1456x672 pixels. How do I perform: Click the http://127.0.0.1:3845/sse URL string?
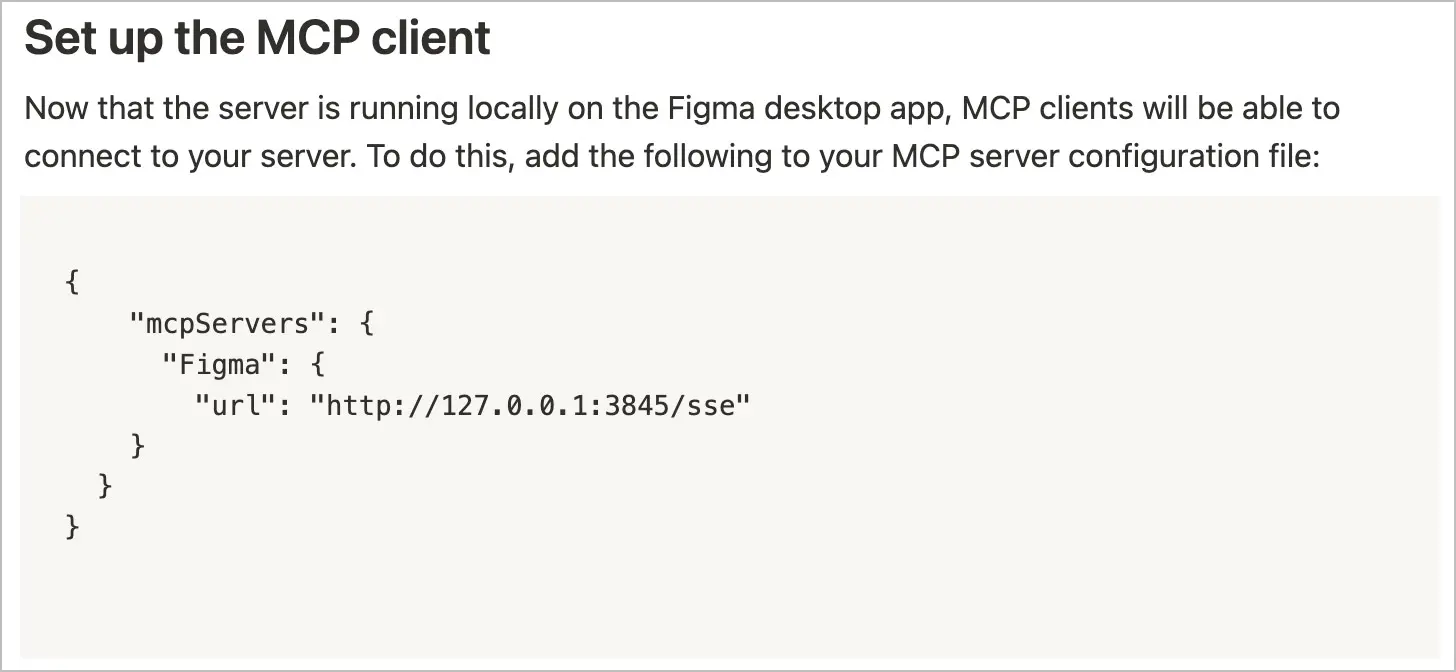(x=530, y=406)
